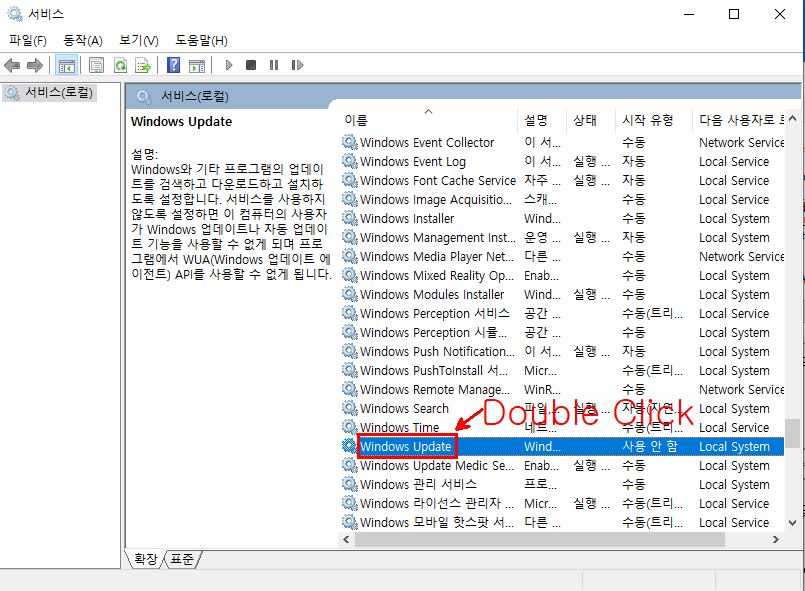805x591 pixels.
Task: Click the gear icon of Windows Update Medic Service
Action: [350, 465]
